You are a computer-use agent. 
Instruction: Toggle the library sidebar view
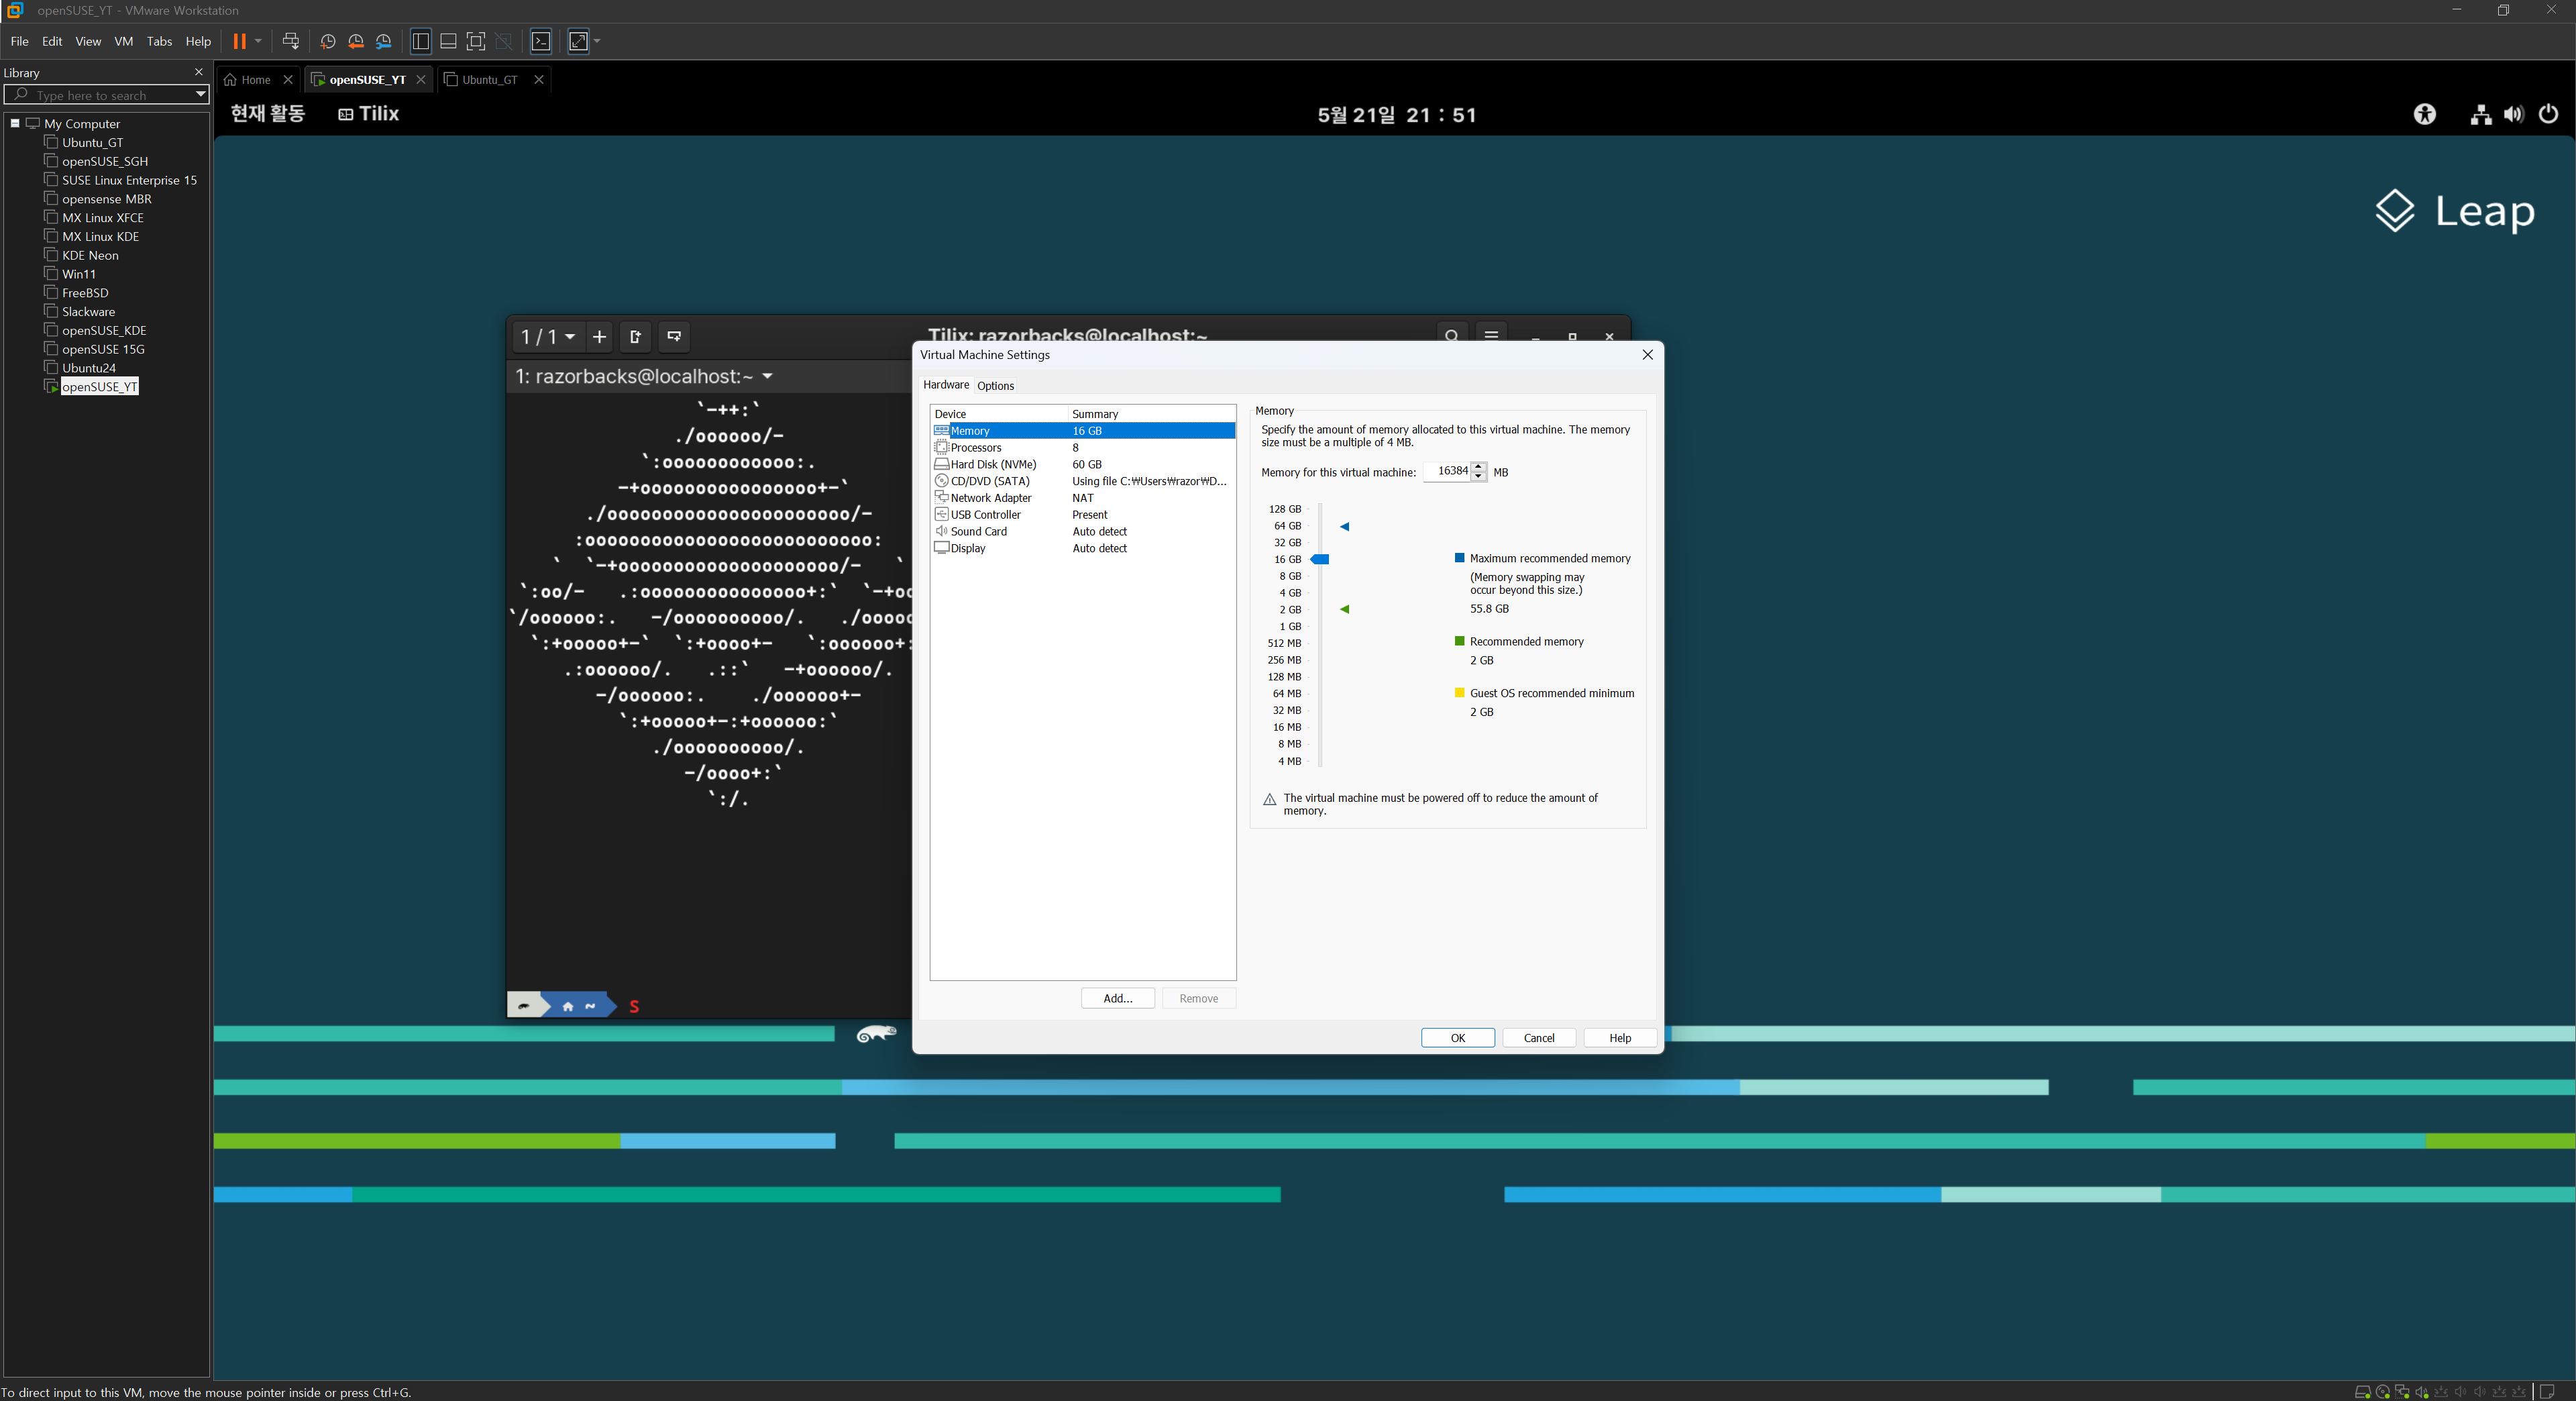(421, 41)
